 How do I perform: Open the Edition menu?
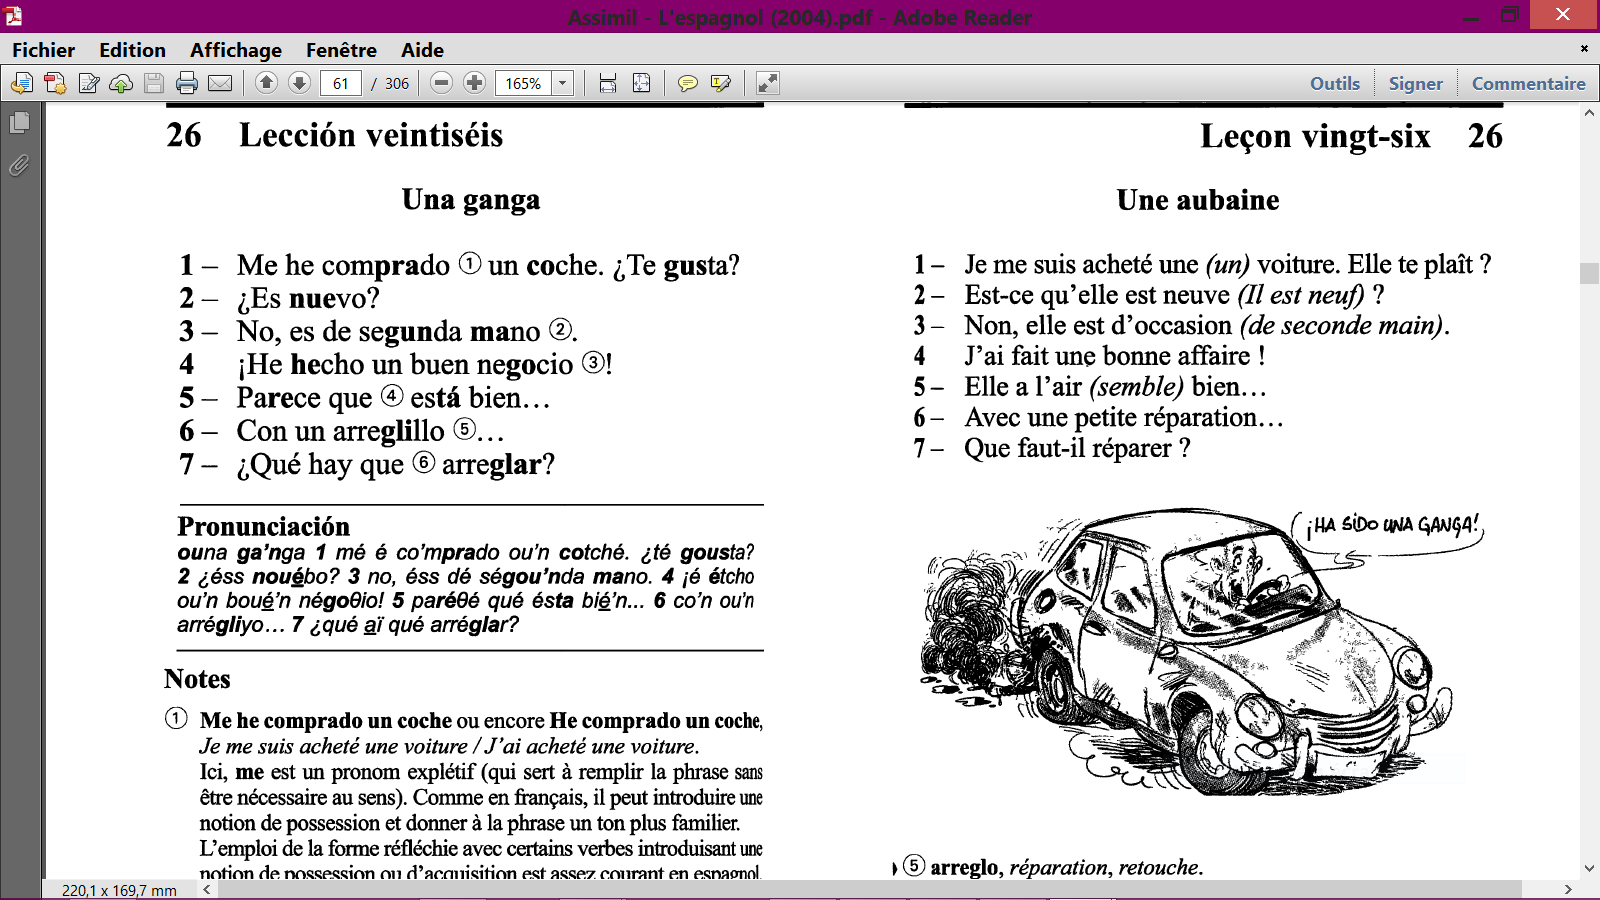pos(132,50)
